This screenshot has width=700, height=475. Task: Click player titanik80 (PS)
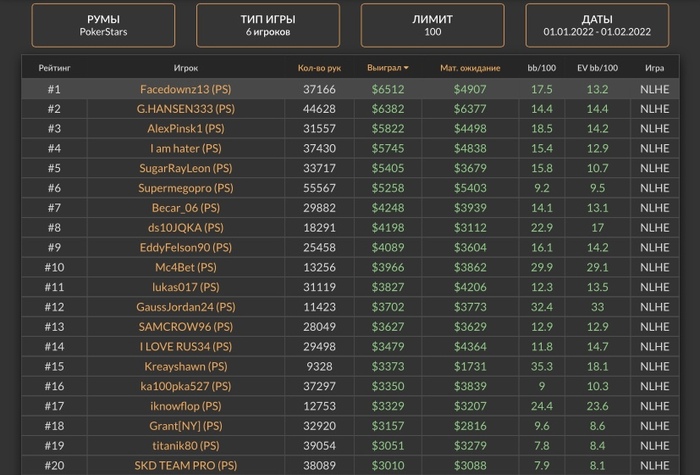pos(187,445)
